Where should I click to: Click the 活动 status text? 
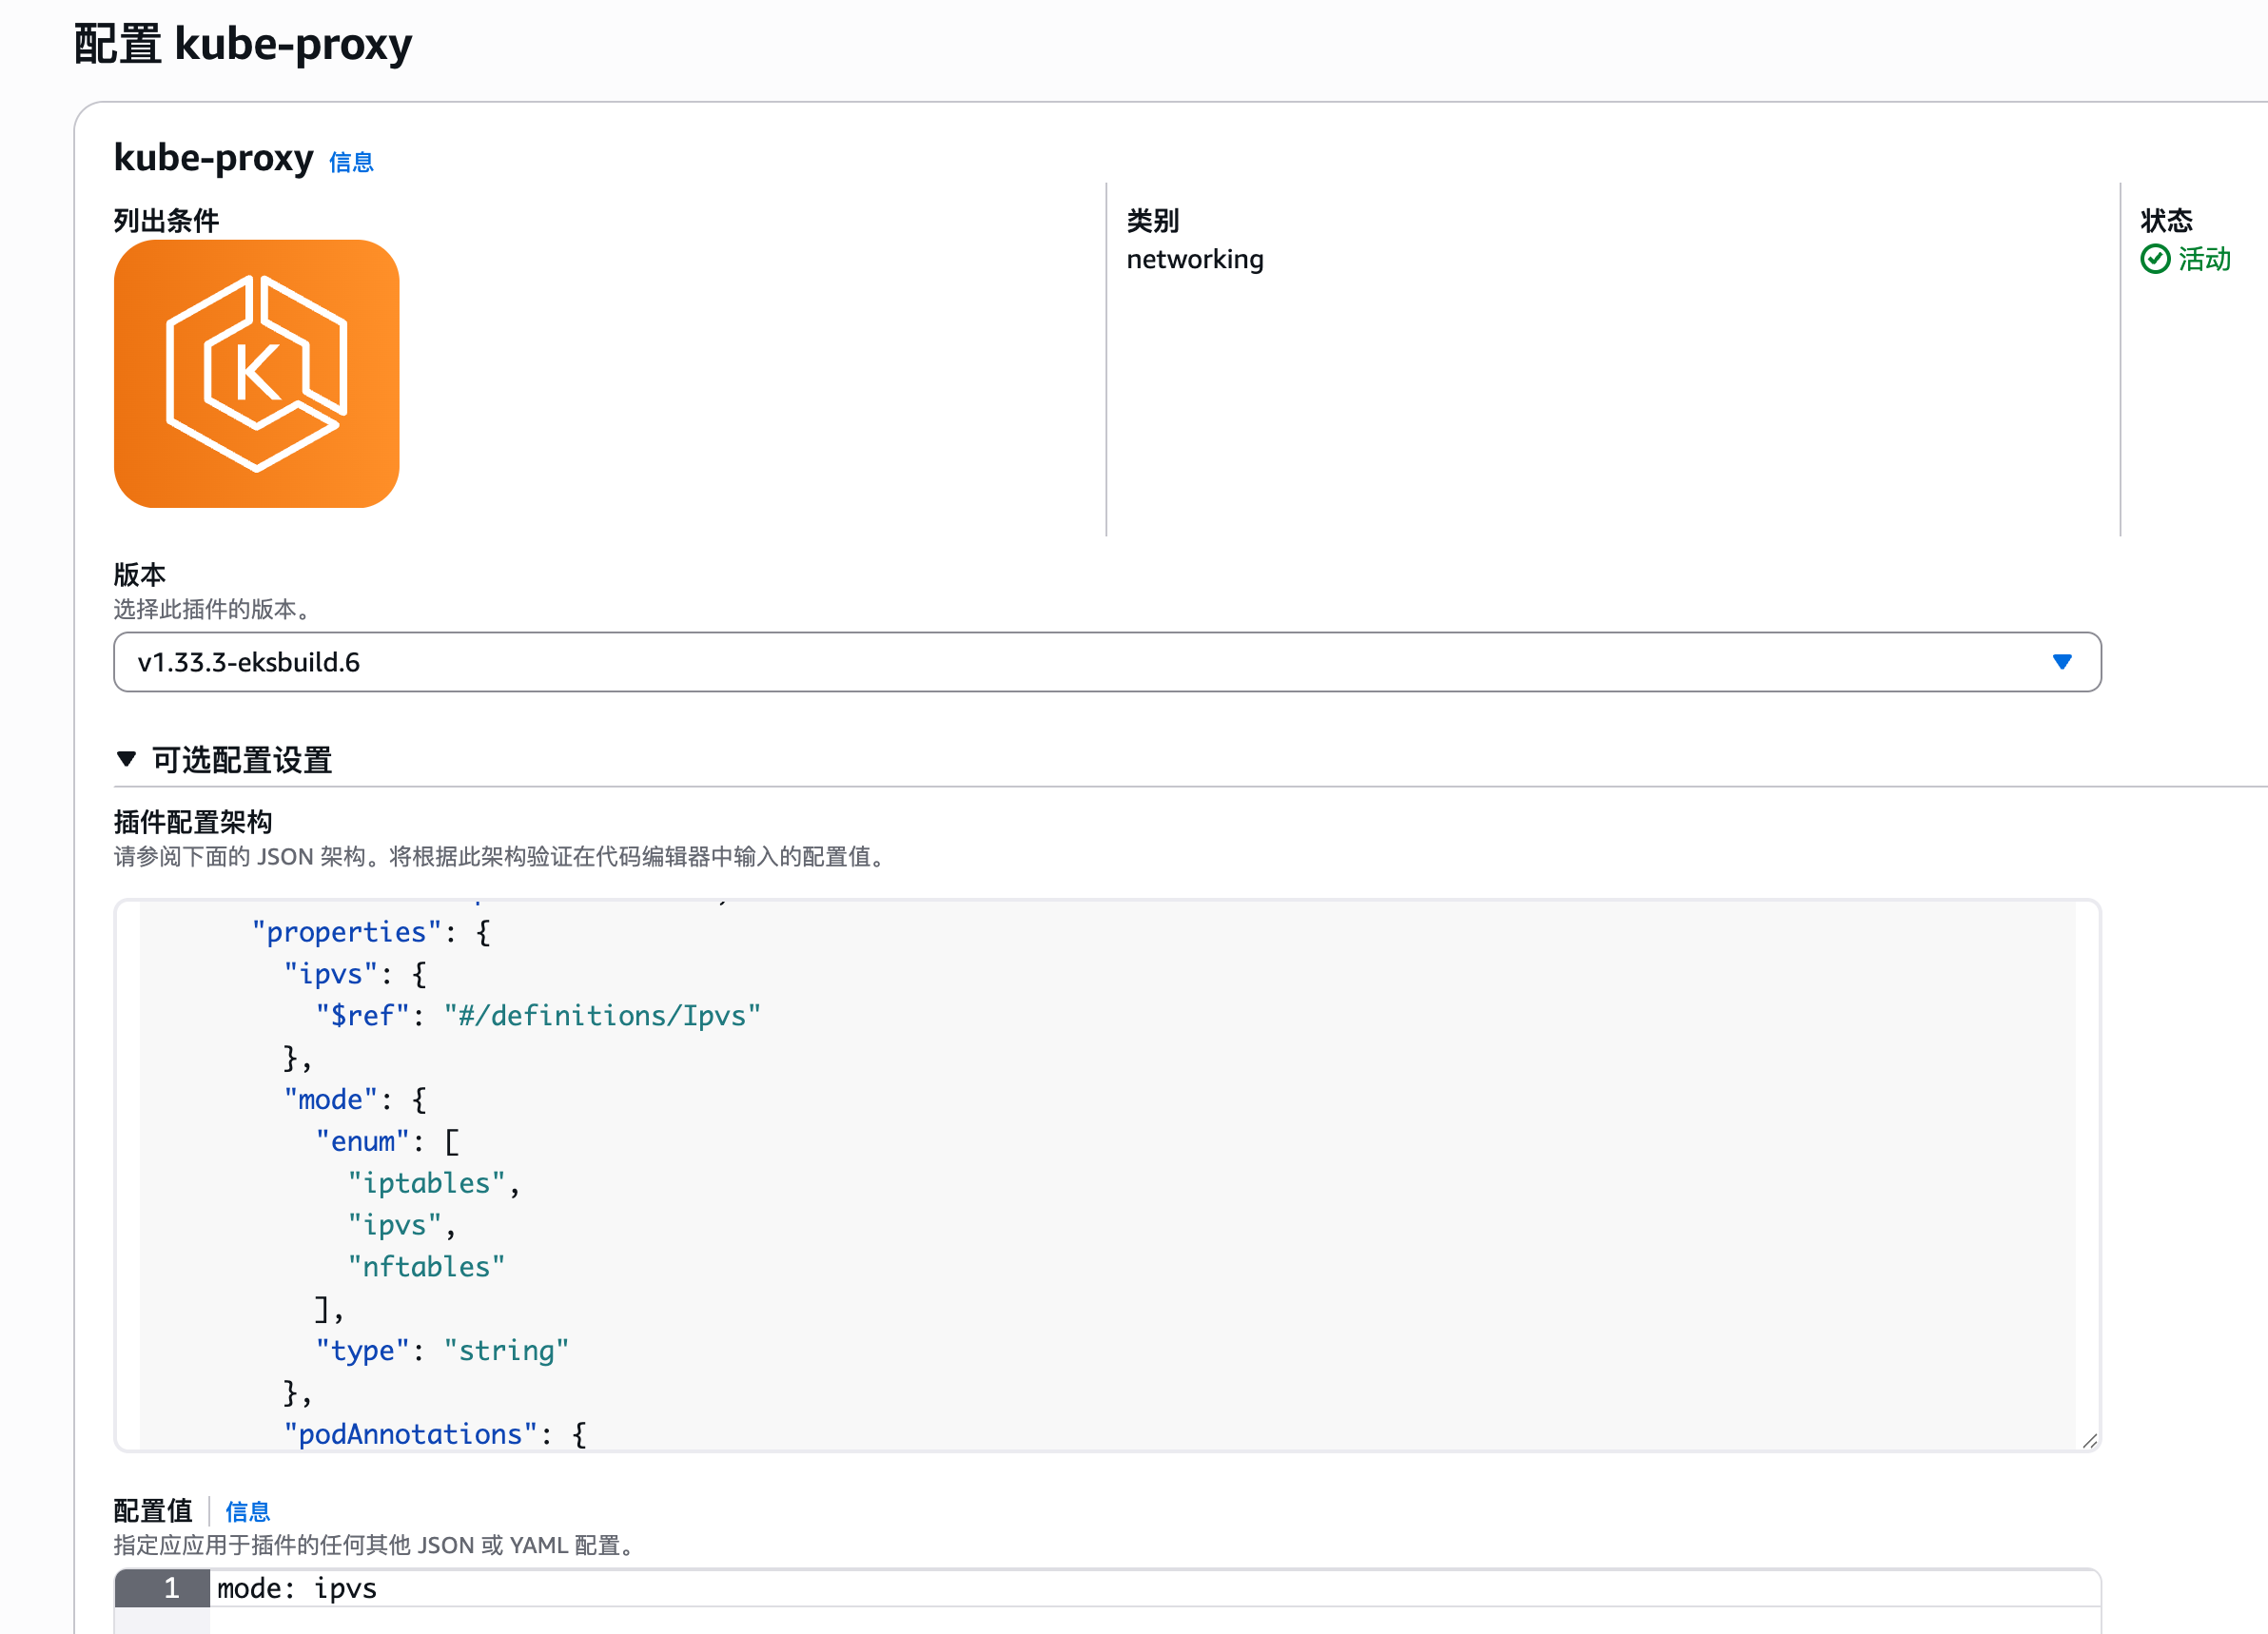point(2203,259)
